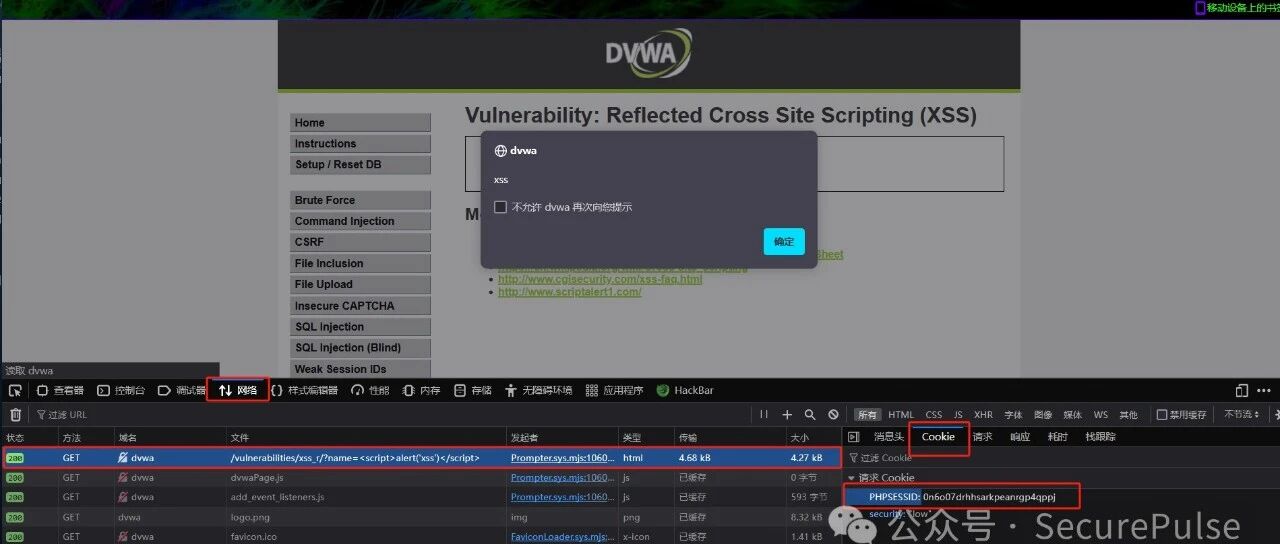Viewport: 1280px width, 544px height.
Task: Open SQL Injection (Blind) in sidebar
Action: [360, 347]
